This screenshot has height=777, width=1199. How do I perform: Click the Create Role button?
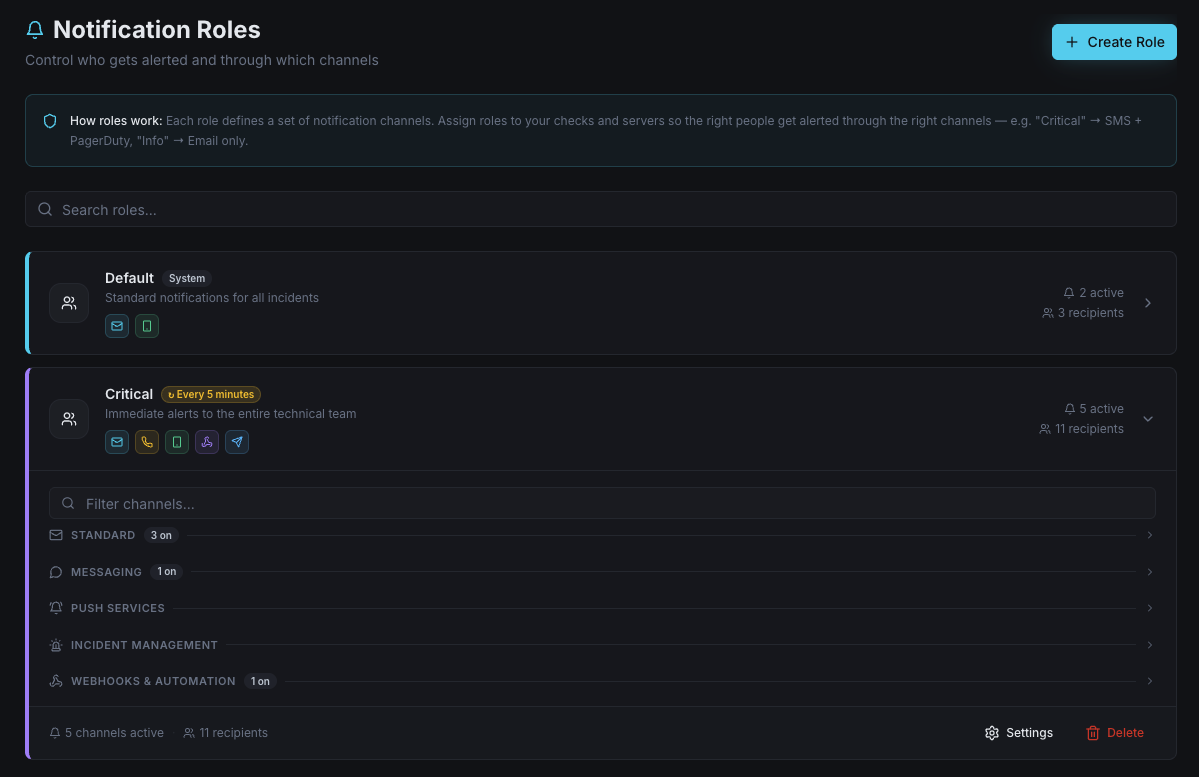(x=1113, y=42)
